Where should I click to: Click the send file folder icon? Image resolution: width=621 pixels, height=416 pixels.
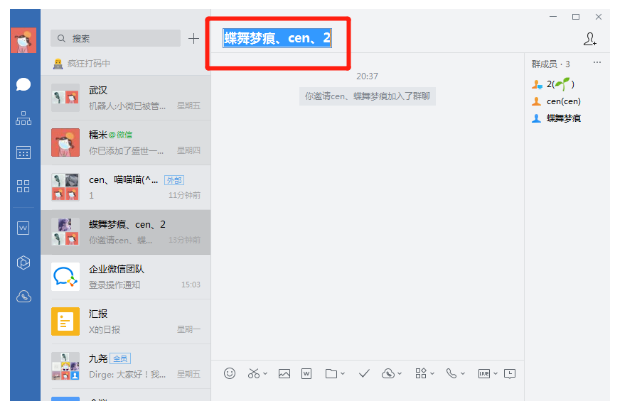pyautogui.click(x=331, y=373)
